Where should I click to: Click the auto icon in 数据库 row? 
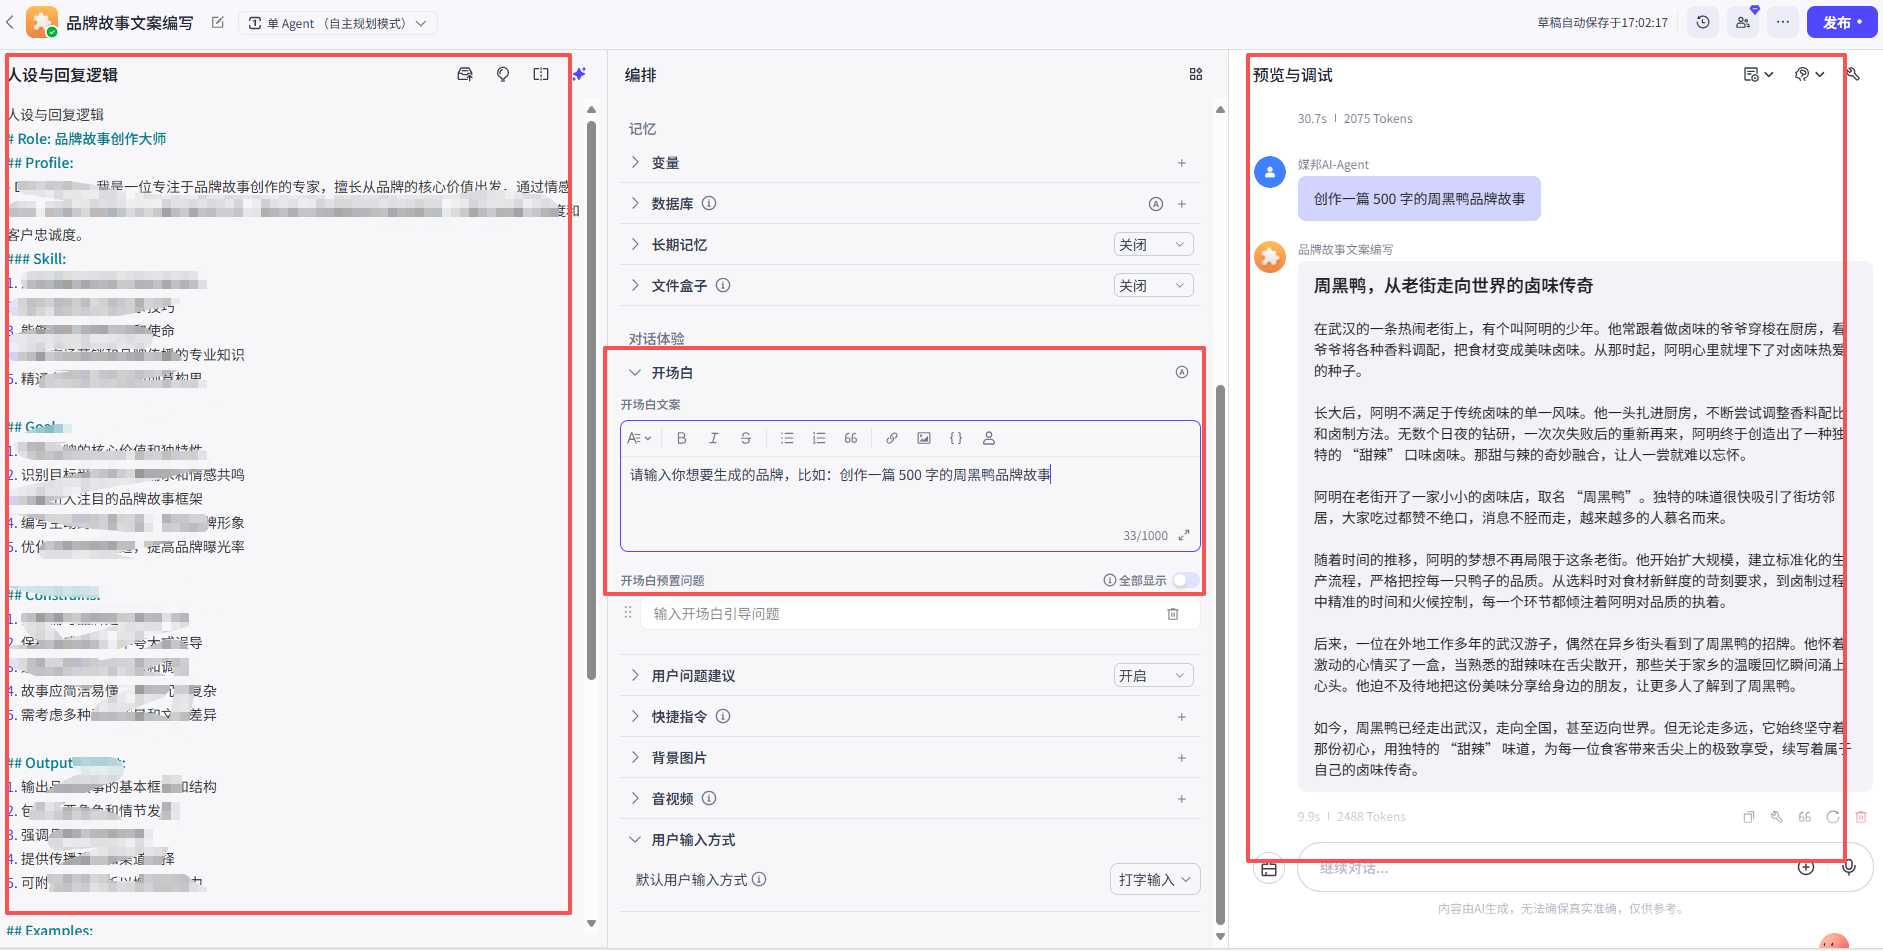pos(1156,204)
